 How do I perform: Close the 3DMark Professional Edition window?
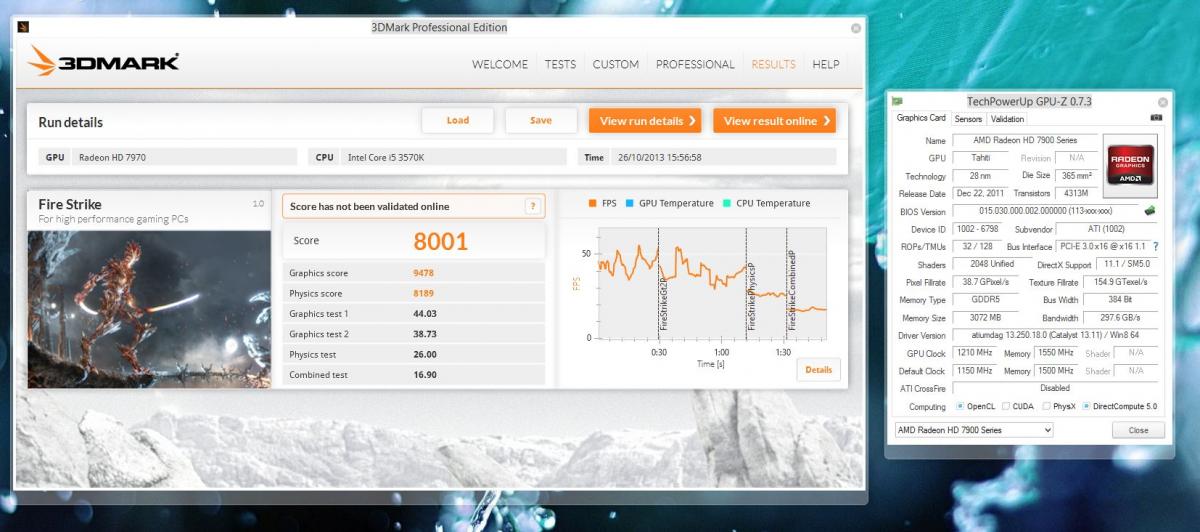click(x=856, y=28)
